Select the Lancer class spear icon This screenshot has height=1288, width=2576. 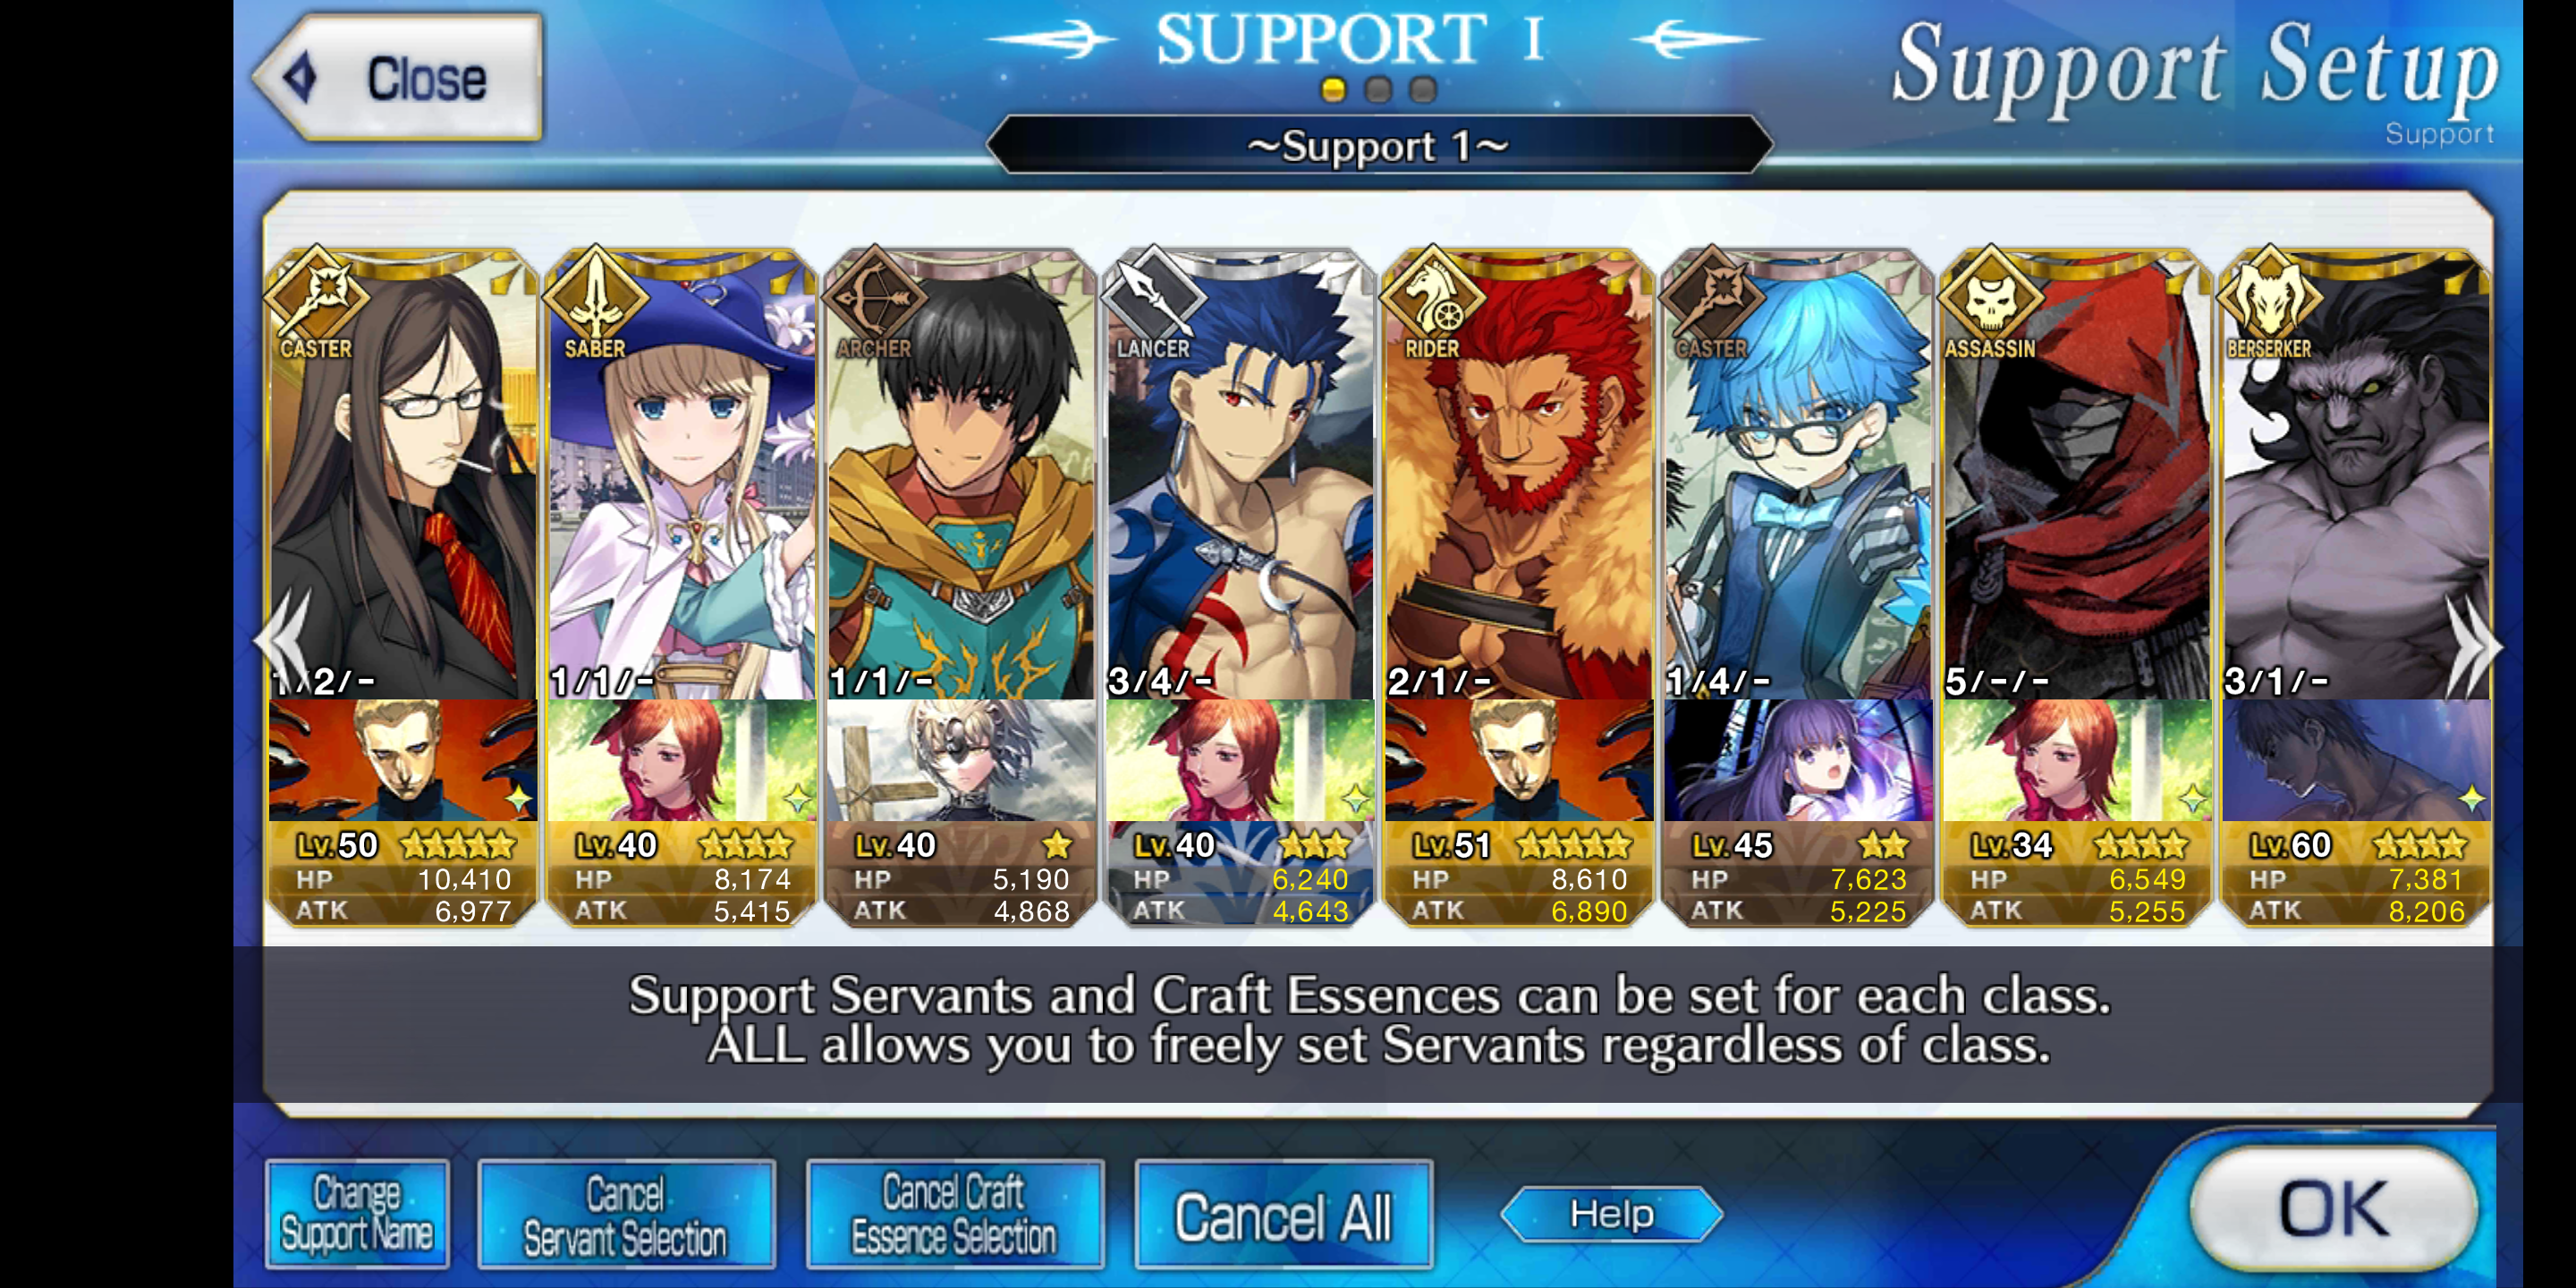1154,296
